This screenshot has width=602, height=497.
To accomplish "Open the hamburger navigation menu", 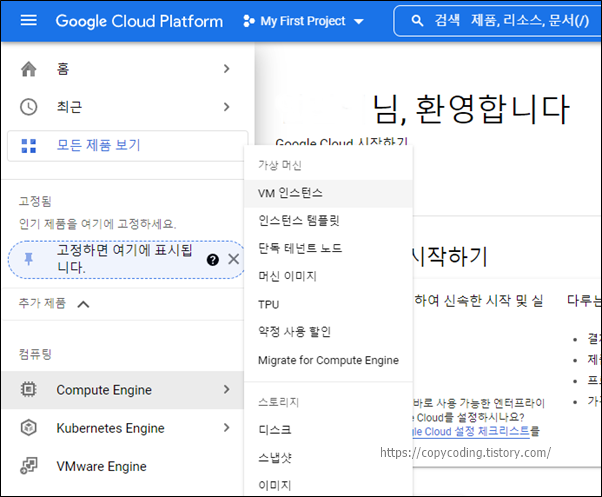I will (29, 20).
